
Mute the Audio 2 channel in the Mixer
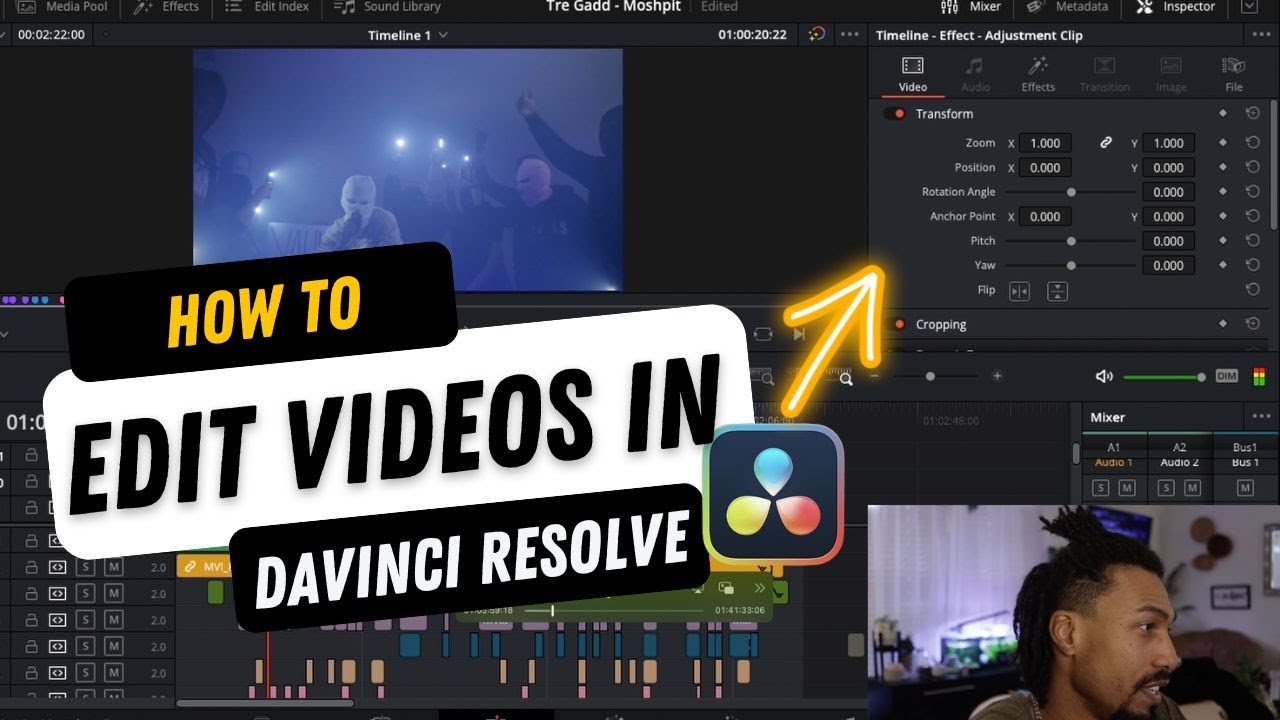(x=1192, y=488)
